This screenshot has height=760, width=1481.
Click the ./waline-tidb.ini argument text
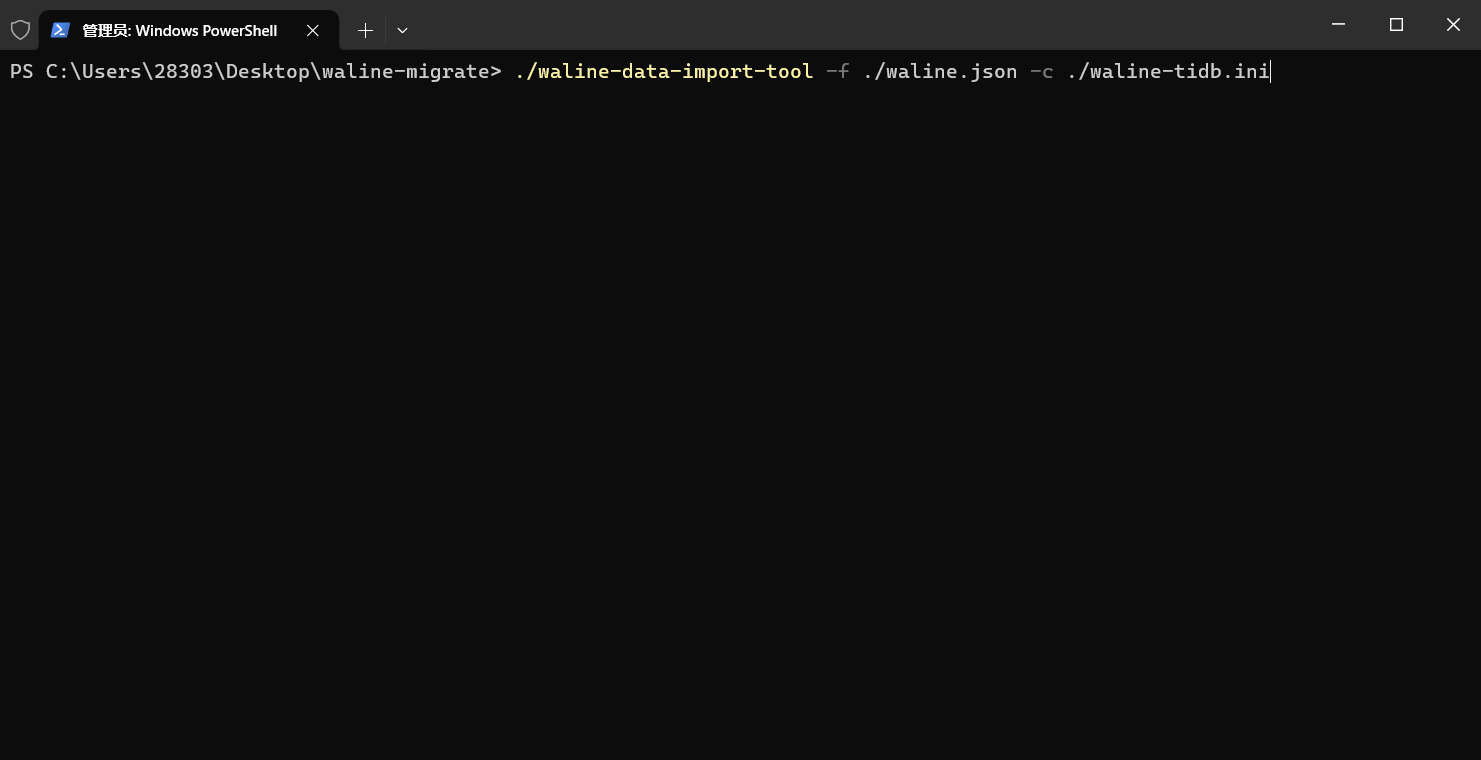click(1168, 71)
